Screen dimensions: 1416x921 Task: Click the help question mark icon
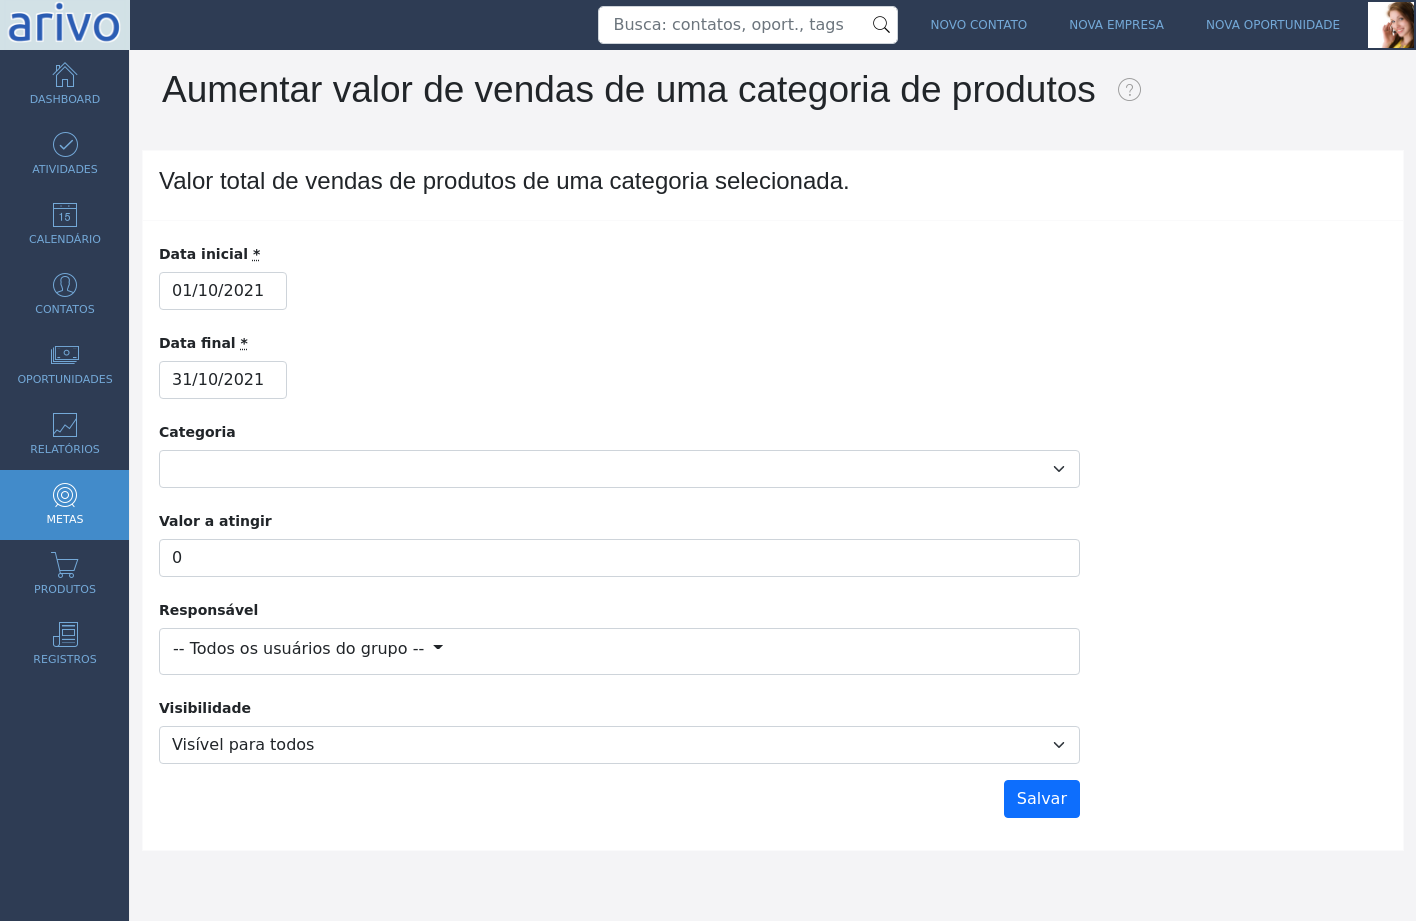point(1129,90)
